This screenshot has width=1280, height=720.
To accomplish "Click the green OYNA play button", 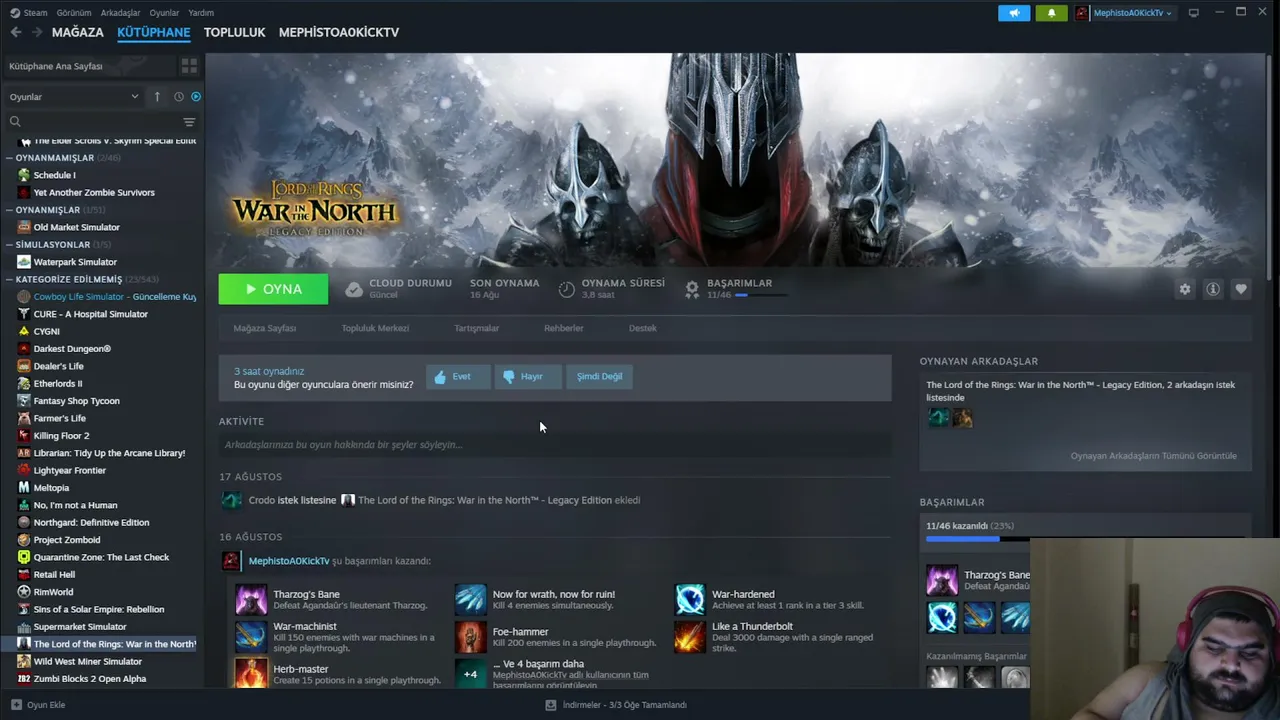I will tap(273, 289).
